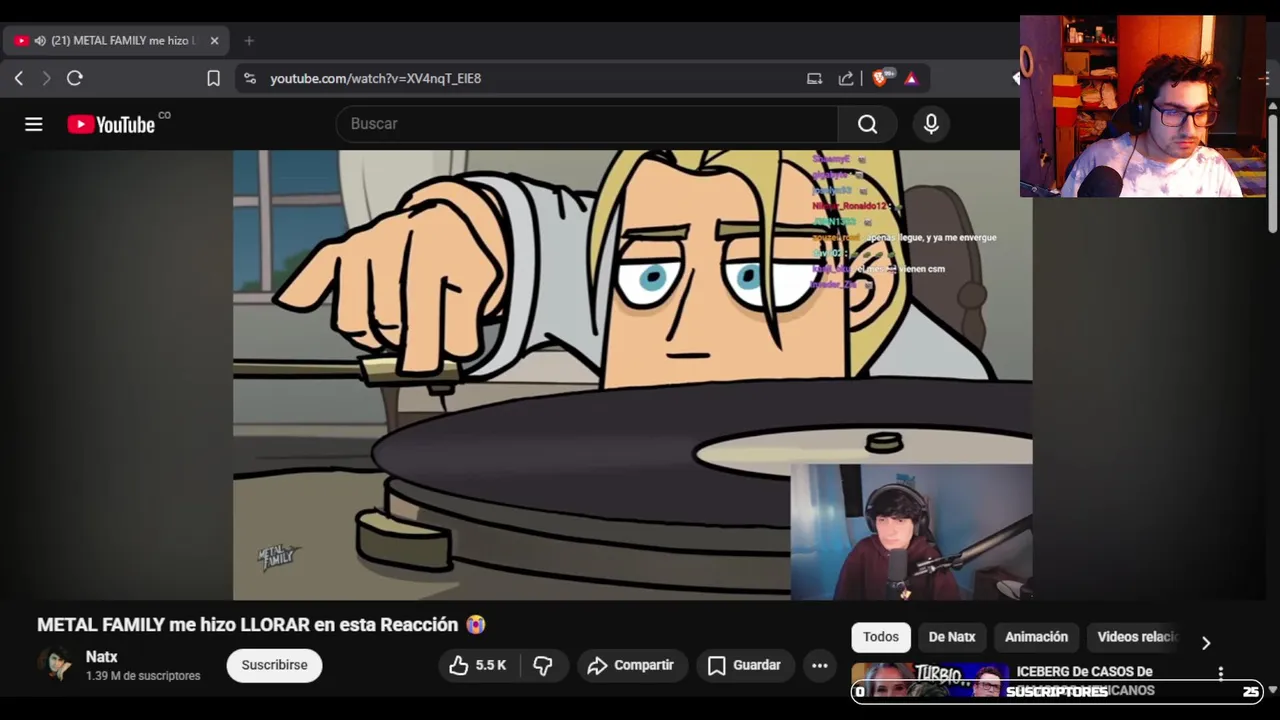Select the Todos filter chip
The image size is (1280, 720).
pyautogui.click(x=881, y=637)
